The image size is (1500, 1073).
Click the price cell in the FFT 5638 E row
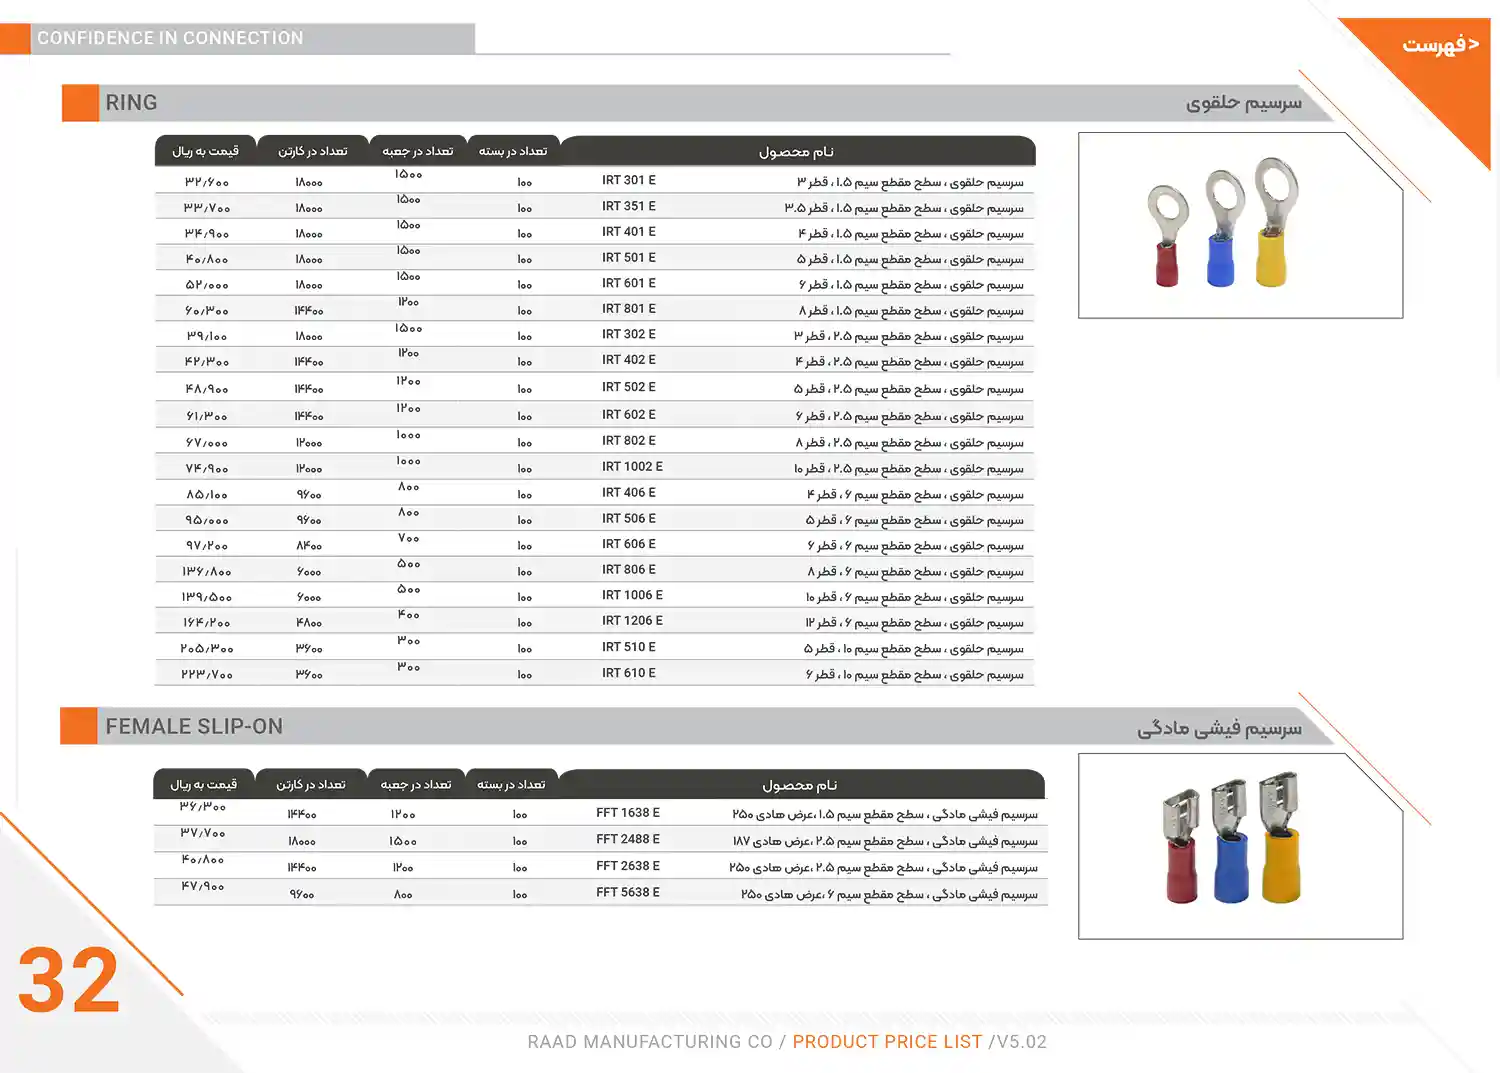(203, 887)
